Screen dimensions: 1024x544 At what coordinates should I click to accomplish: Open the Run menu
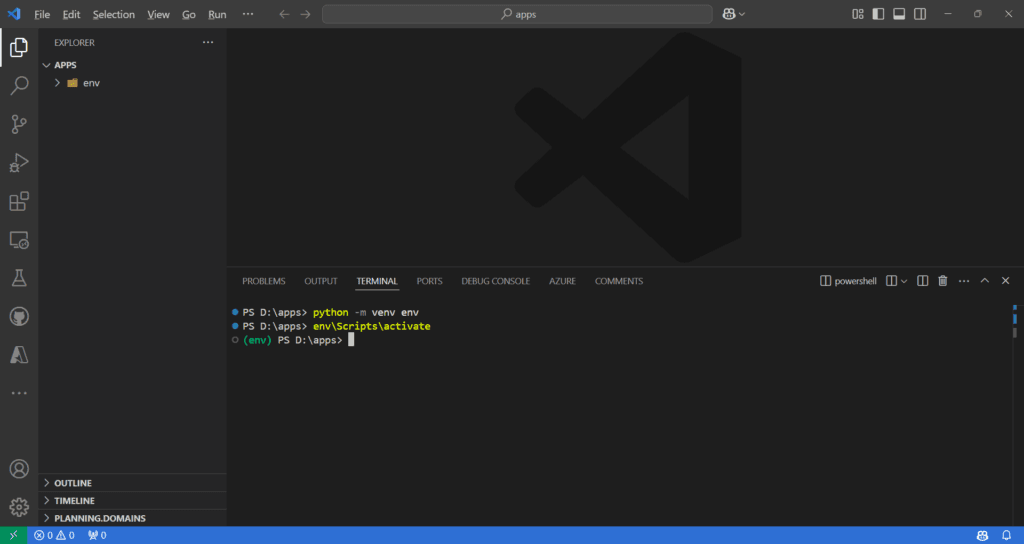tap(217, 14)
